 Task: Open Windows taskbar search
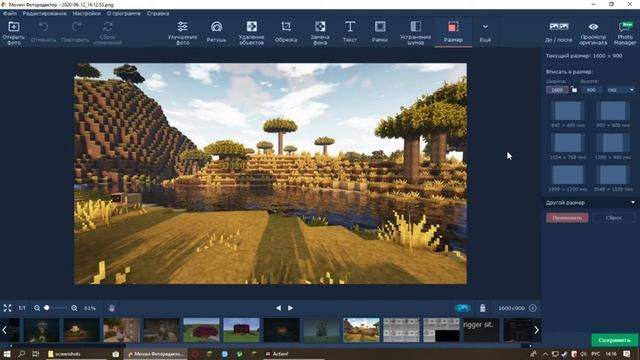tap(21, 354)
